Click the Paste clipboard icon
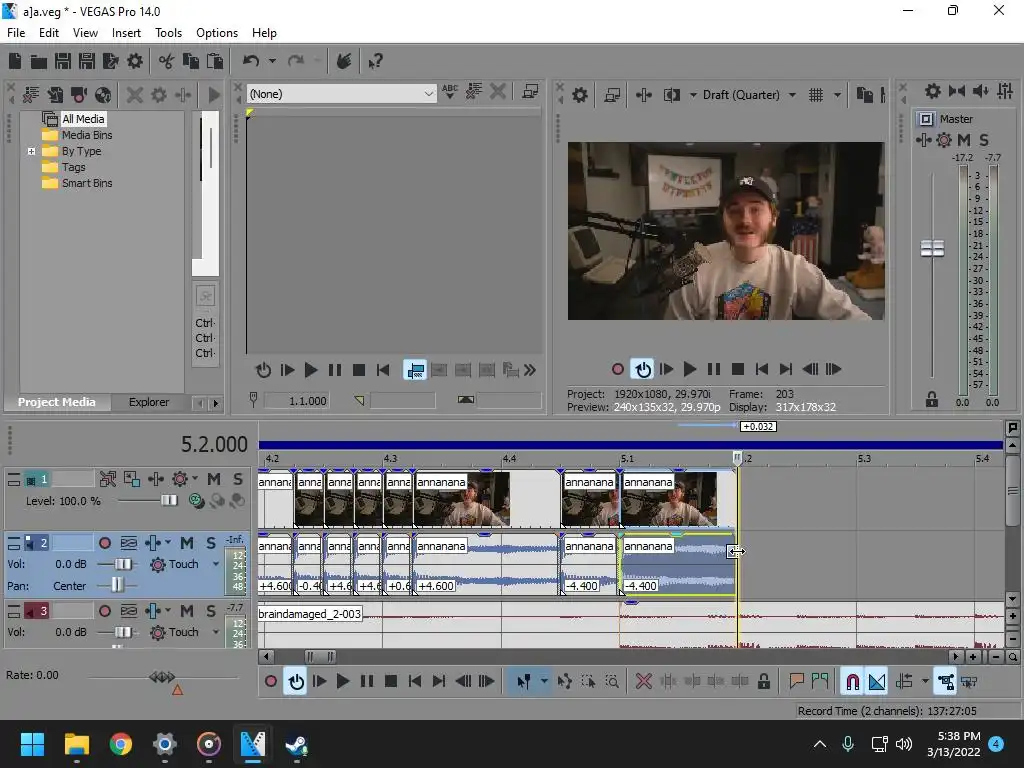 (215, 61)
